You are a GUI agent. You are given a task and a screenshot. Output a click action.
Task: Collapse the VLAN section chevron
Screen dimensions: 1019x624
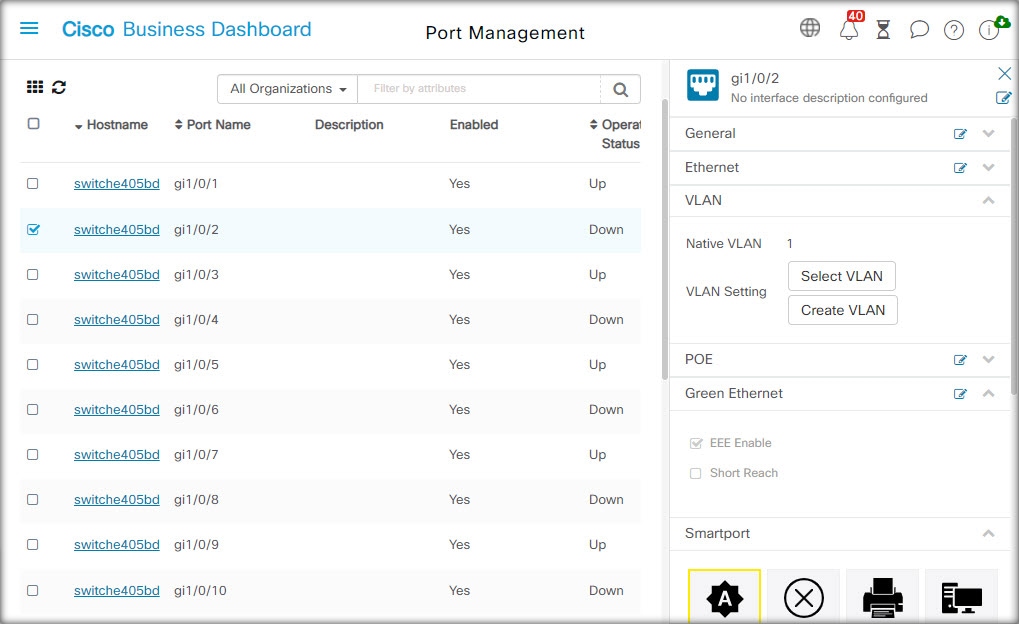pos(988,200)
